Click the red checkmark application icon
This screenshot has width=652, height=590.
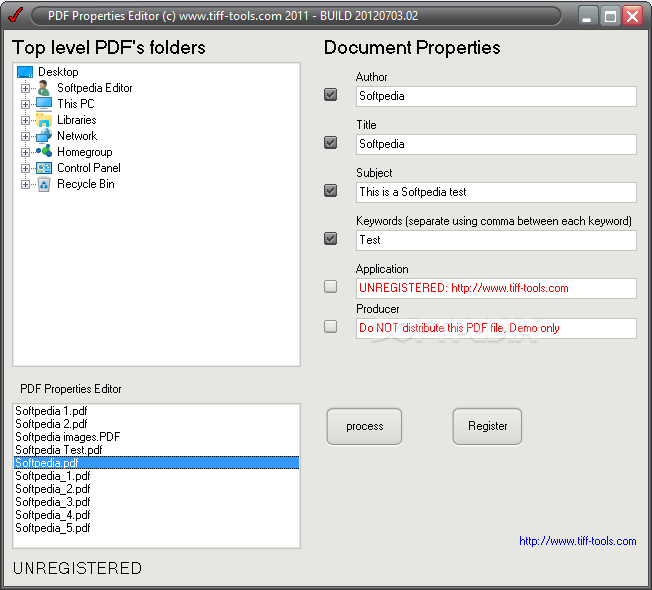coord(16,16)
